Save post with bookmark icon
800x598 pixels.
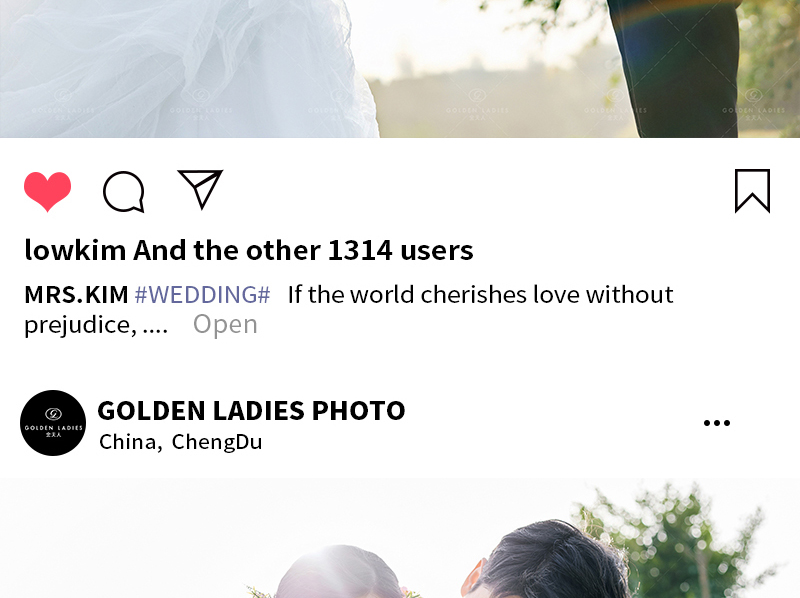pos(753,191)
